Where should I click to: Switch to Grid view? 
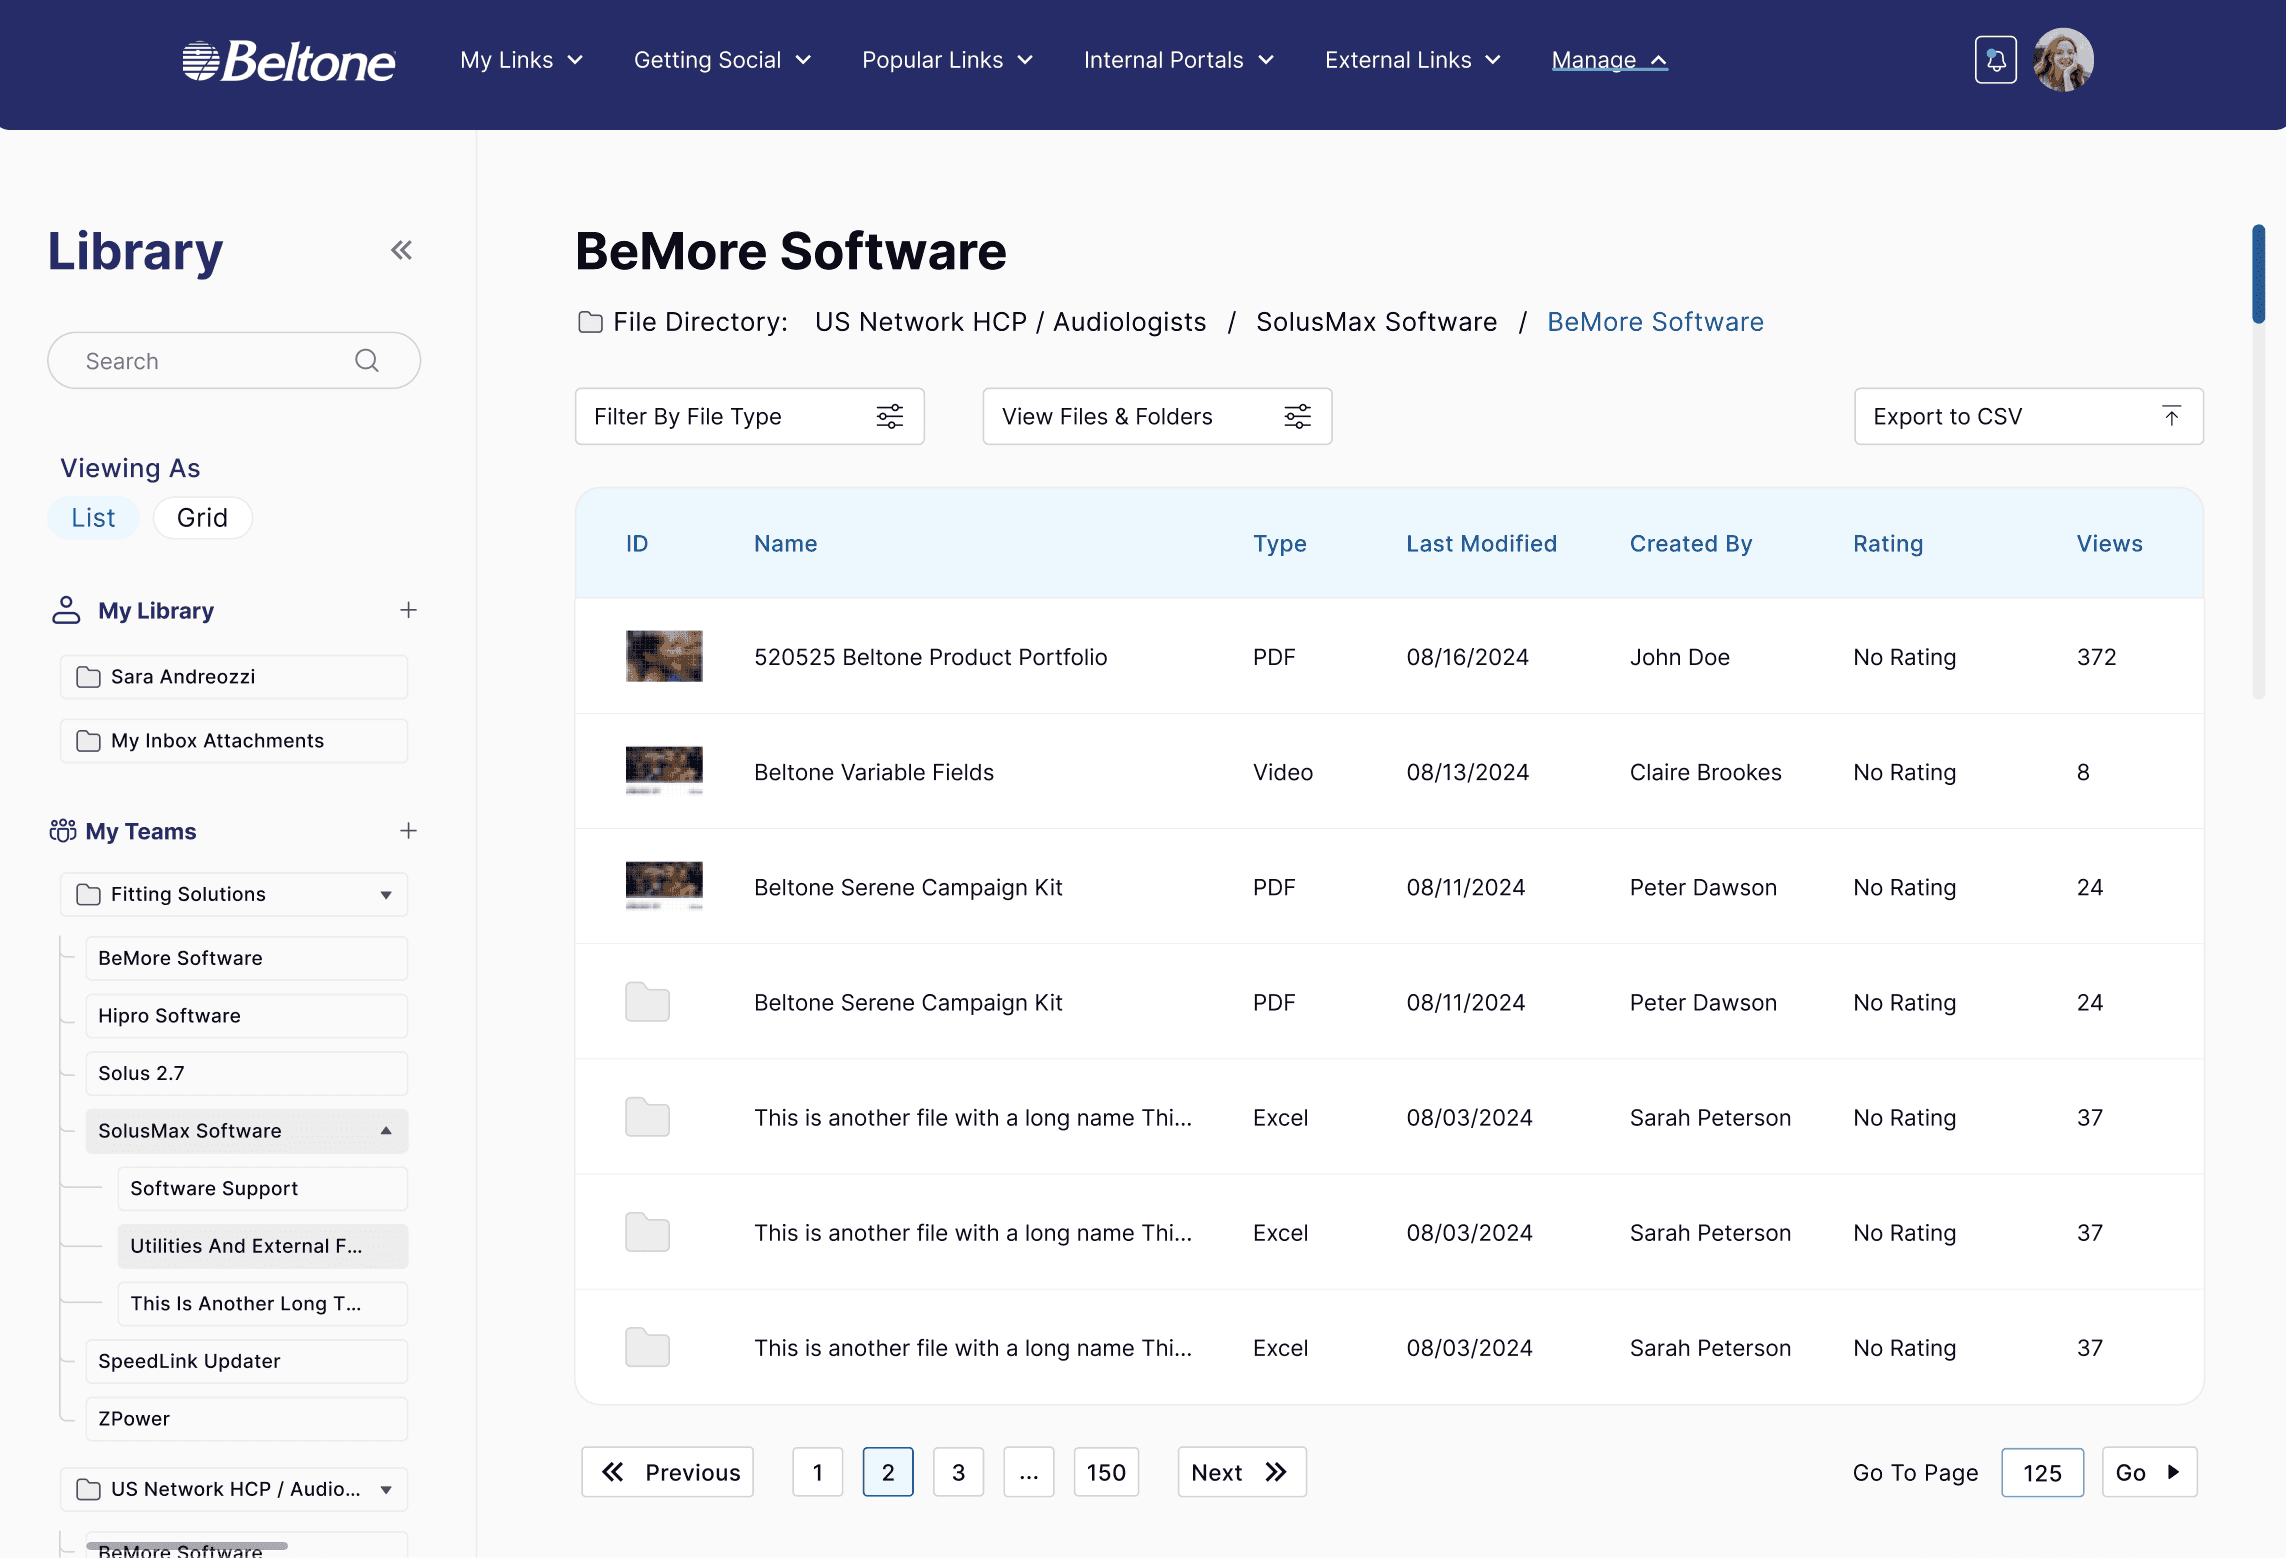(202, 518)
